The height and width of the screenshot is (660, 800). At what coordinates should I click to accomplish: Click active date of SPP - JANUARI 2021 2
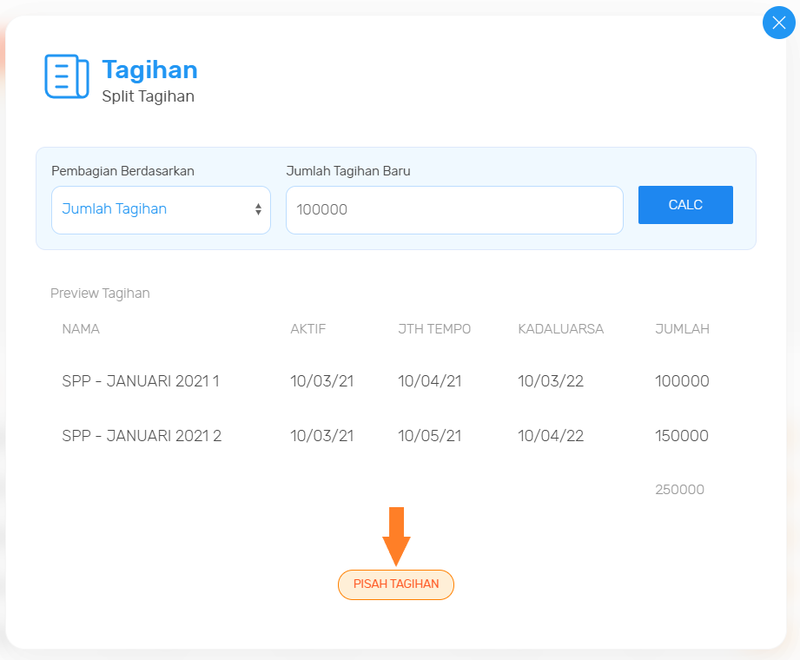pyautogui.click(x=322, y=436)
